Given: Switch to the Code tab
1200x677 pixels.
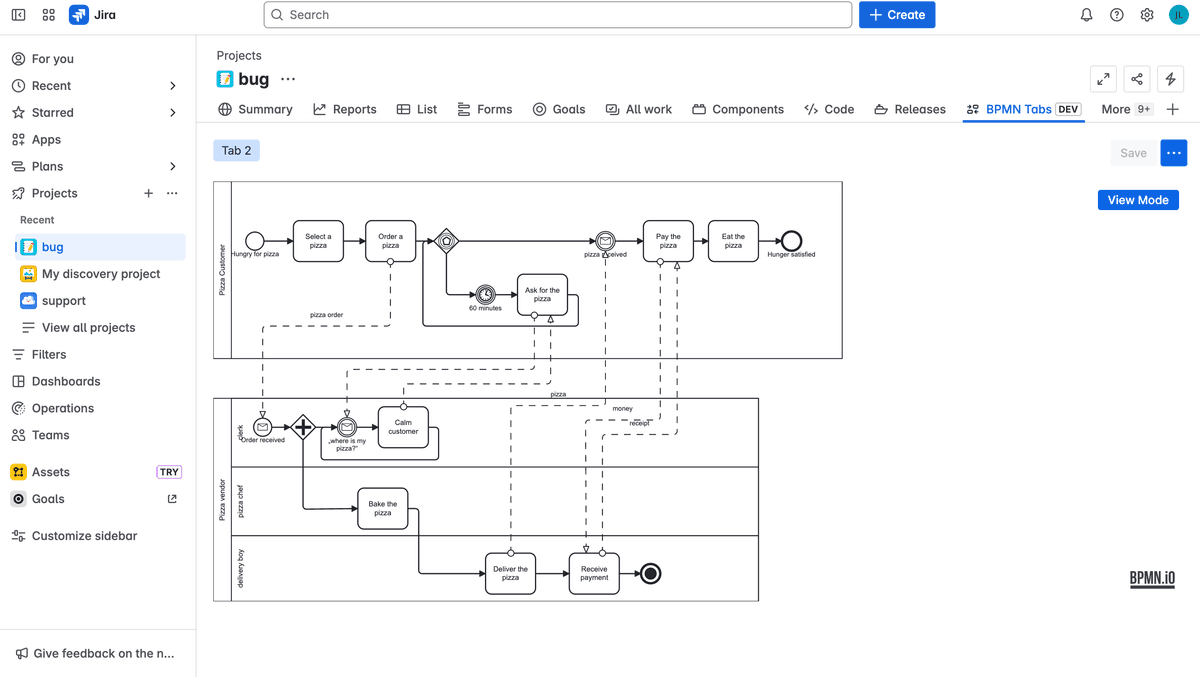Looking at the screenshot, I should (x=829, y=109).
